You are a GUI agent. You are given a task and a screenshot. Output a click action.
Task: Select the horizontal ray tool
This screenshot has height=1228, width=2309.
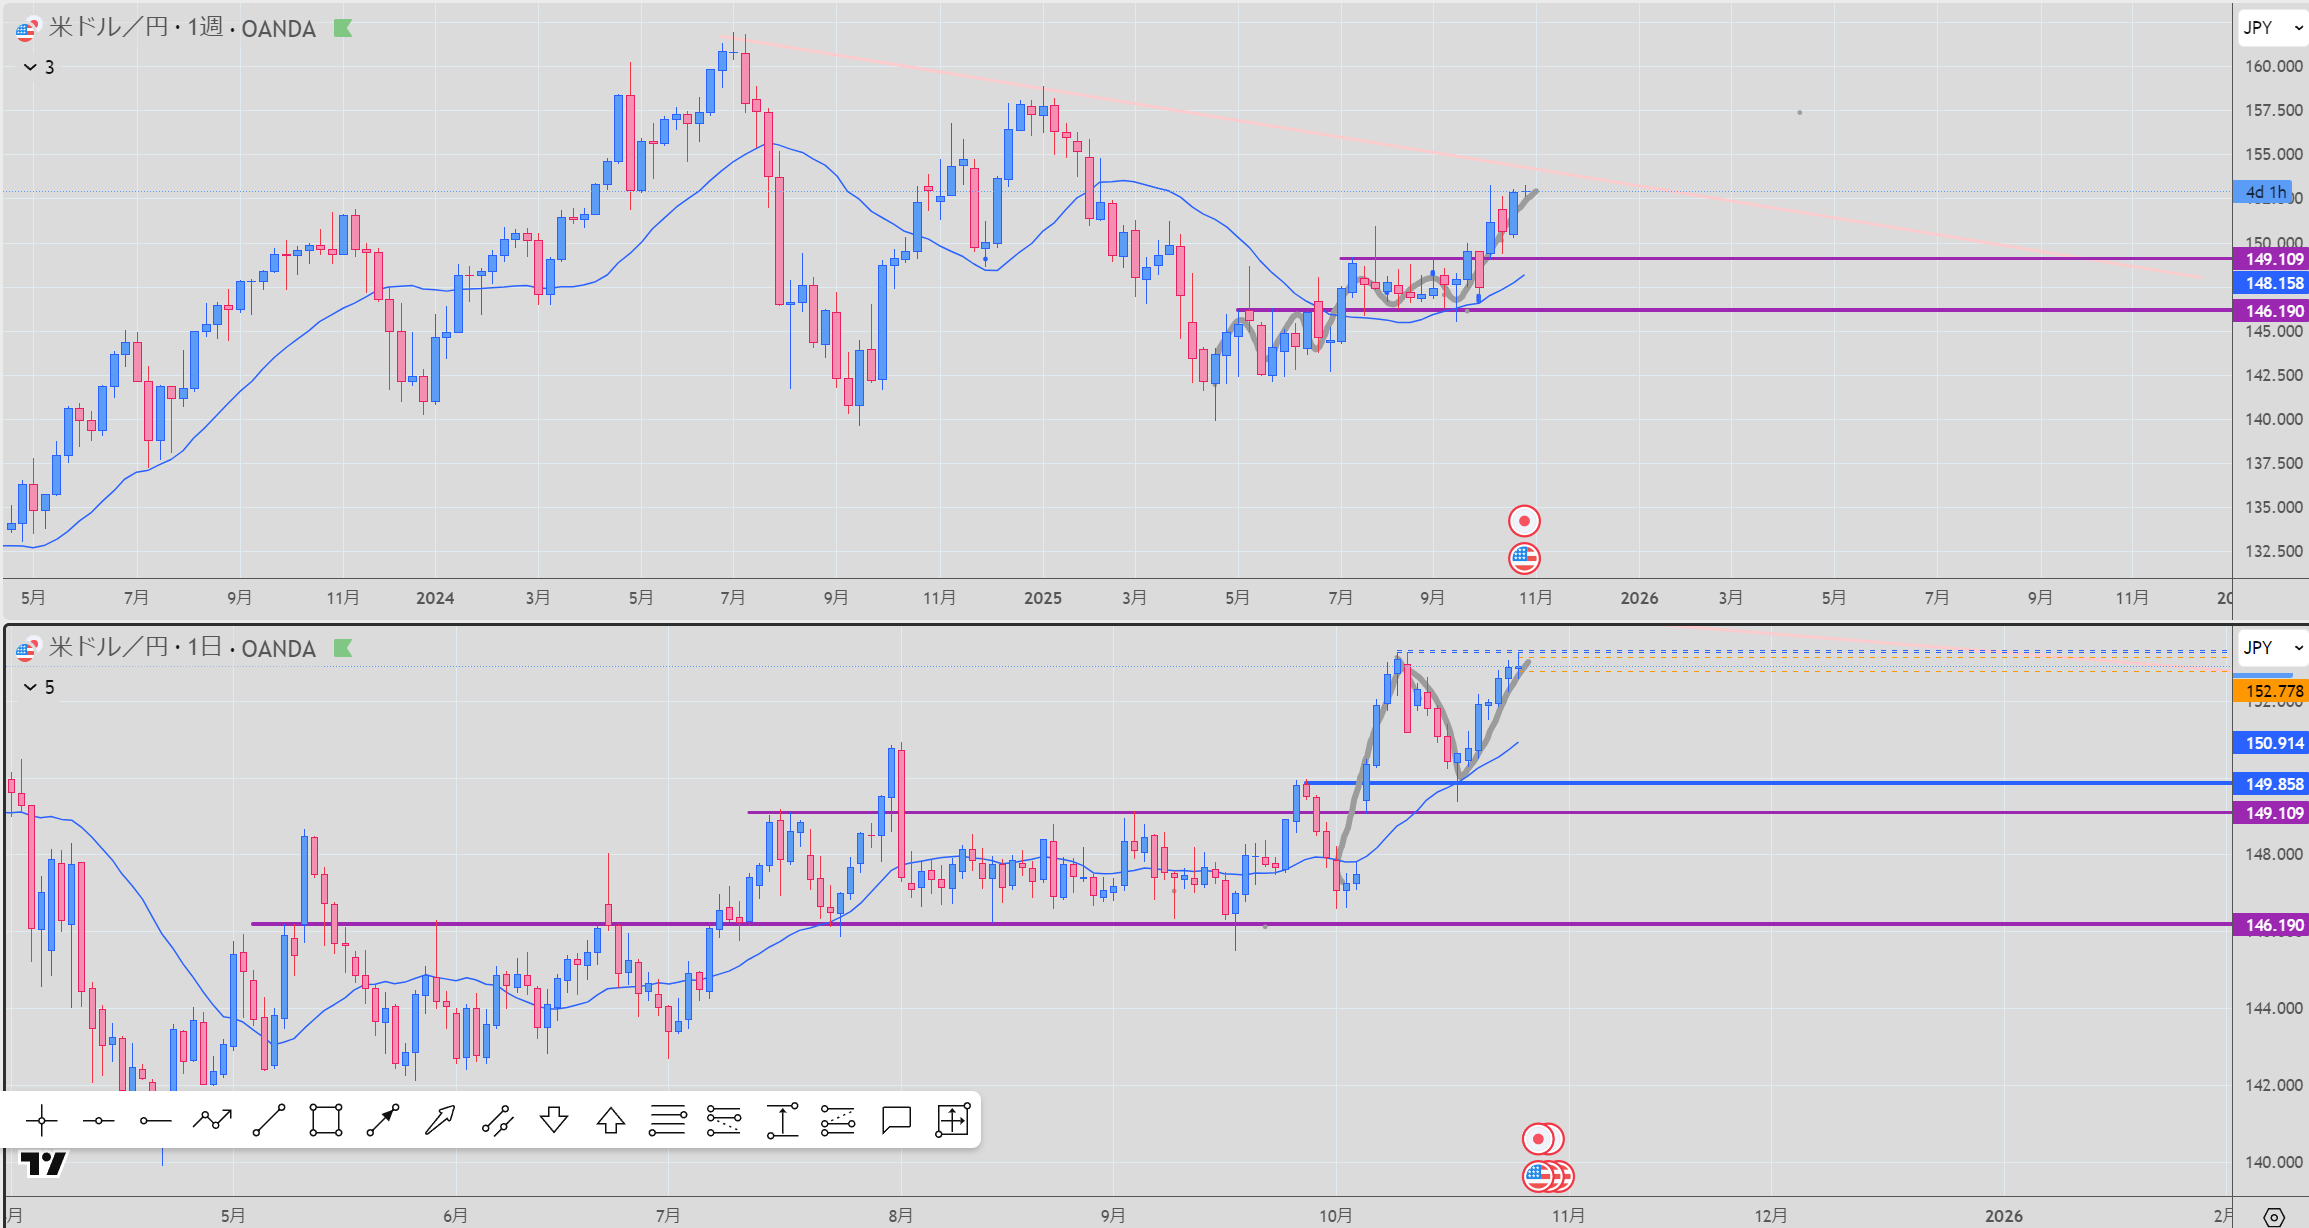click(x=155, y=1120)
